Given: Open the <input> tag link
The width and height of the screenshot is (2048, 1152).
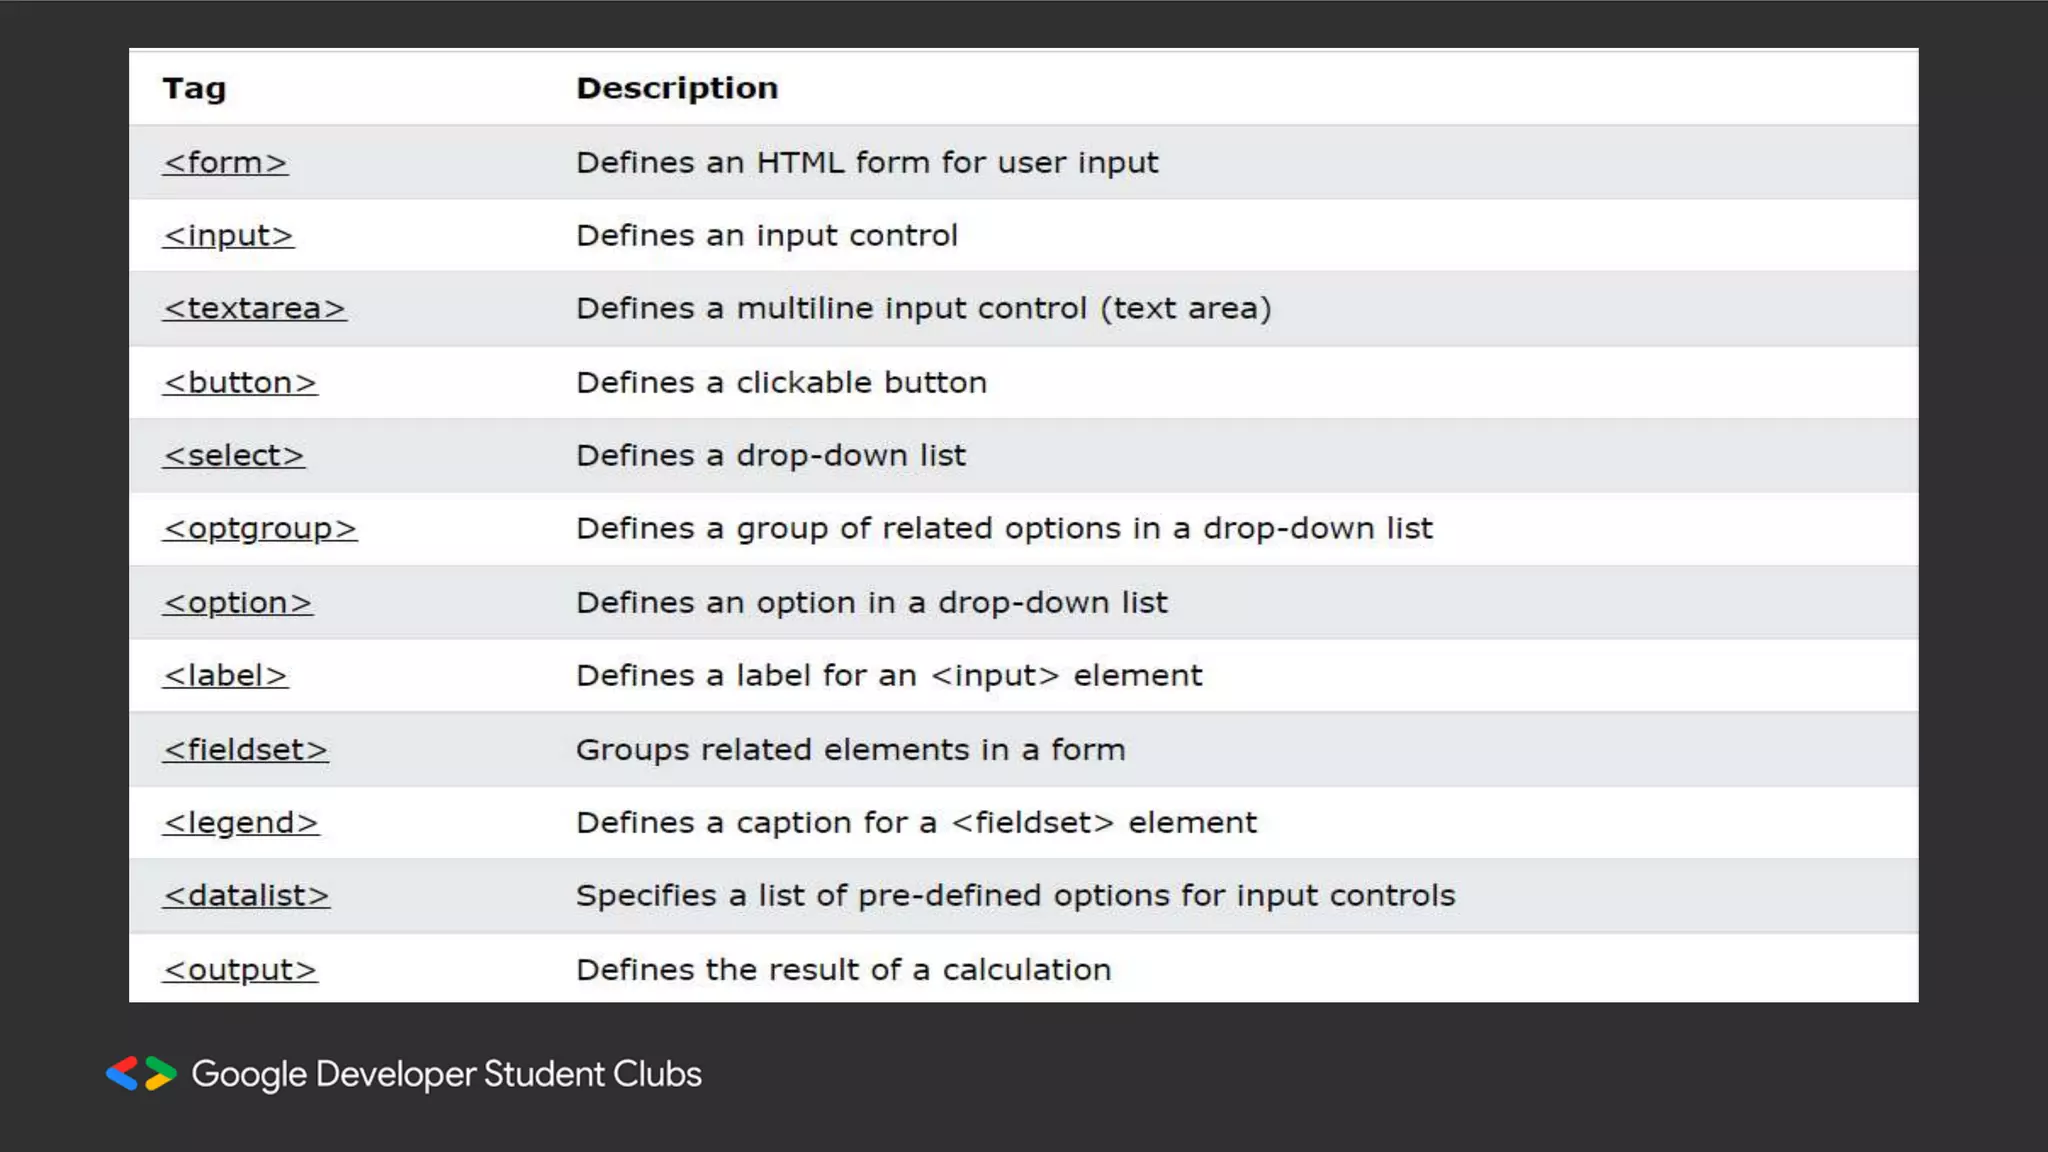Looking at the screenshot, I should 228,236.
